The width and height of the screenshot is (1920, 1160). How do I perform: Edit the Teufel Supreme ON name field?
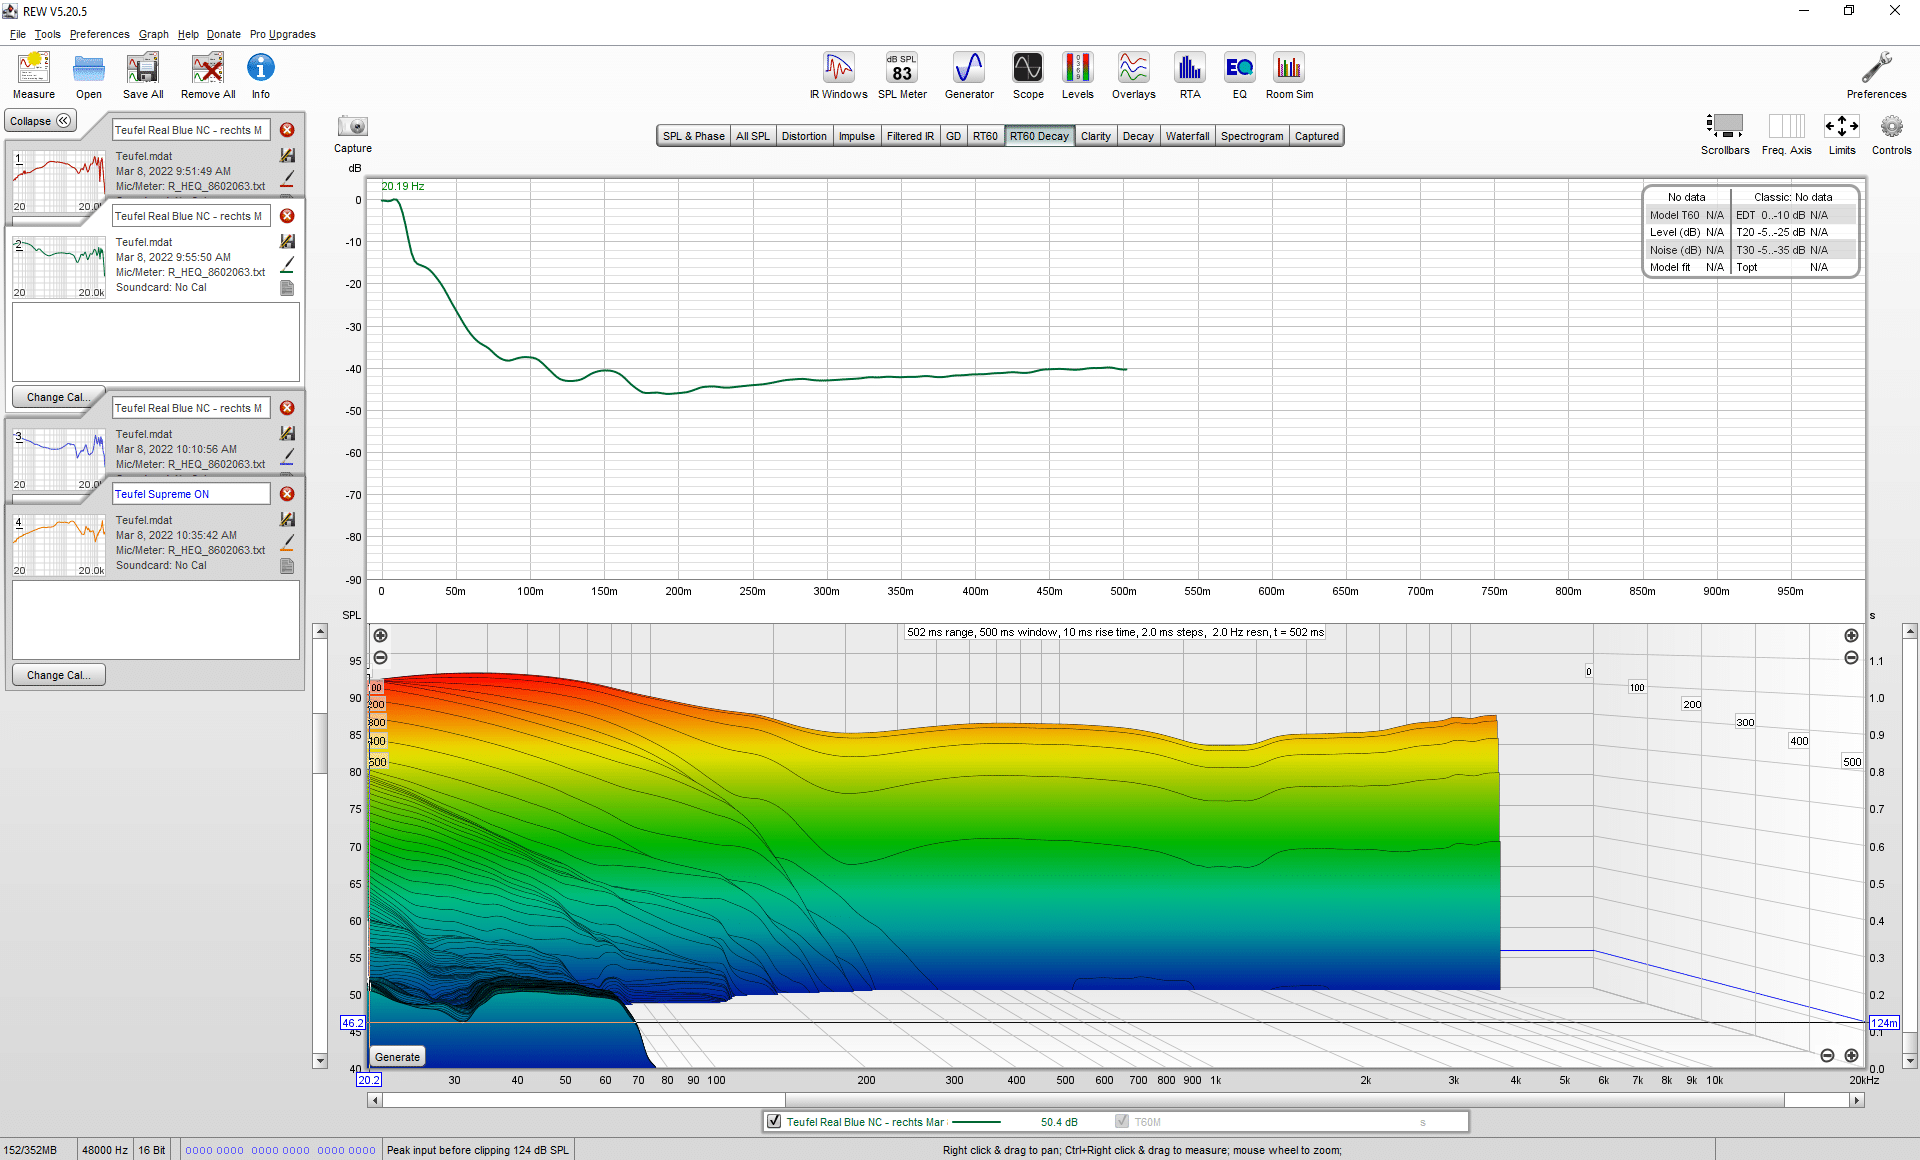191,494
